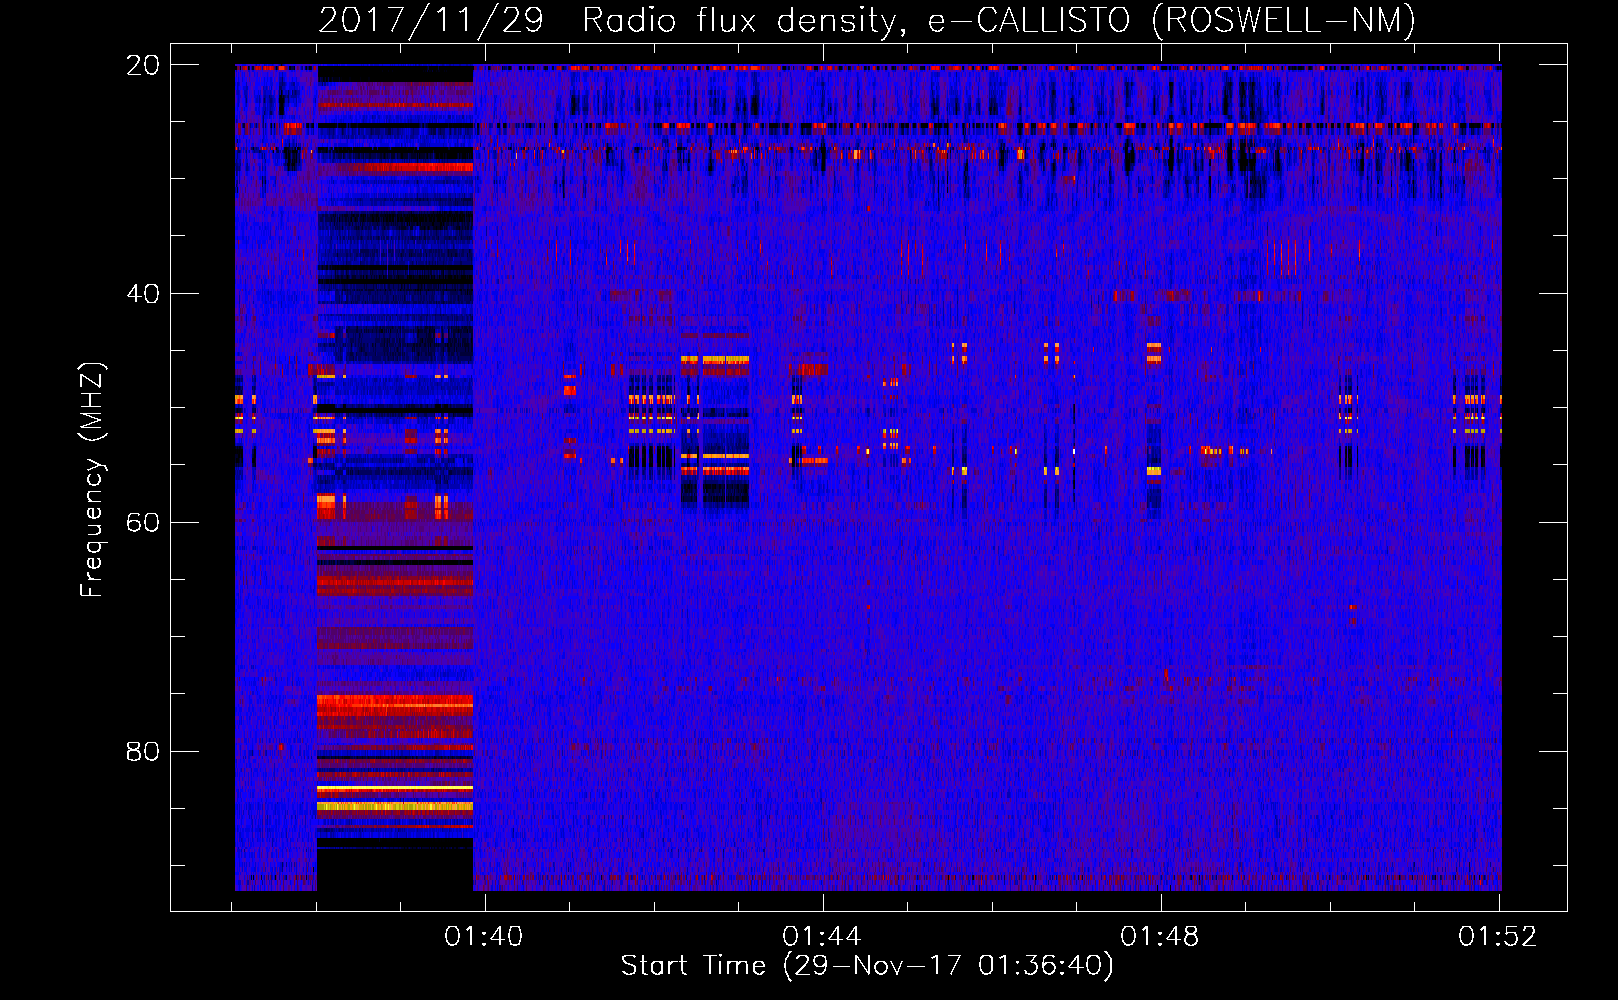Click the 'Frequency (MHZ)' axis label
Image resolution: width=1618 pixels, height=1000 pixels.
[92, 480]
